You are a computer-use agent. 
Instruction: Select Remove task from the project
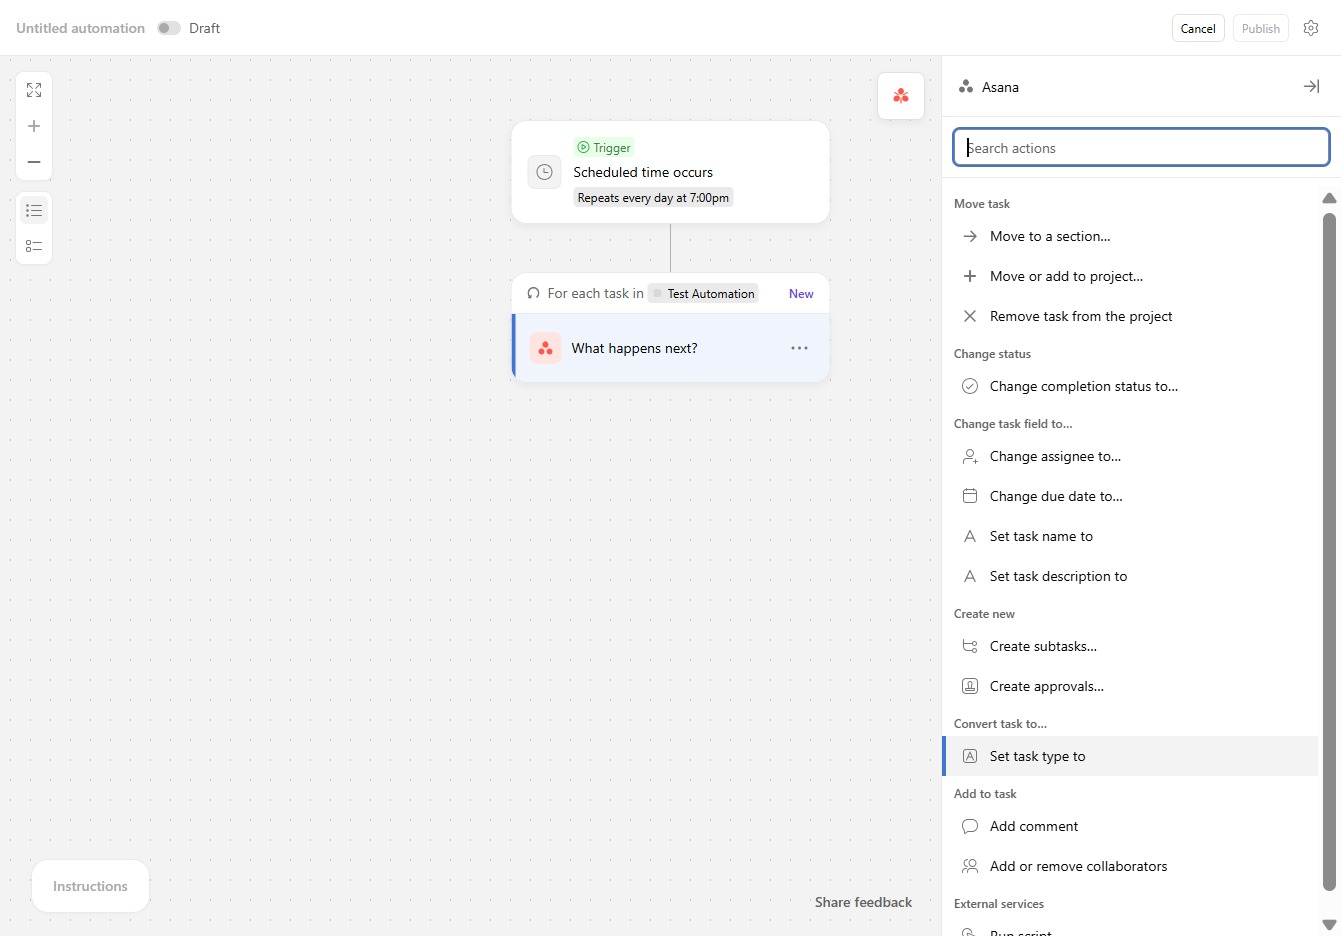1131,316
